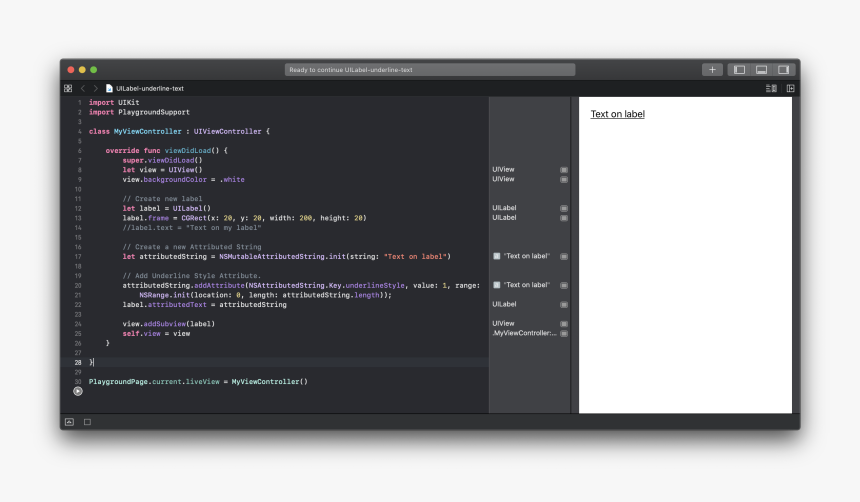Click "NSRange.init" on line 21
The height and width of the screenshot is (502, 860).
(x=165, y=295)
